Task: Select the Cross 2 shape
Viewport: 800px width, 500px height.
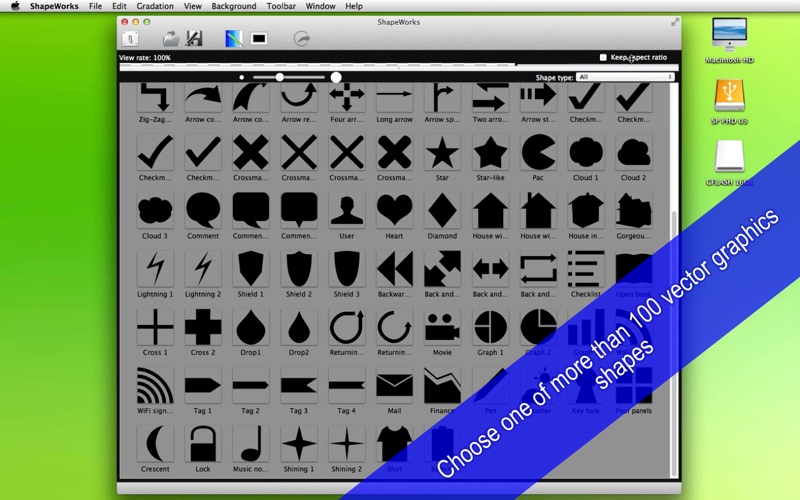Action: point(203,327)
